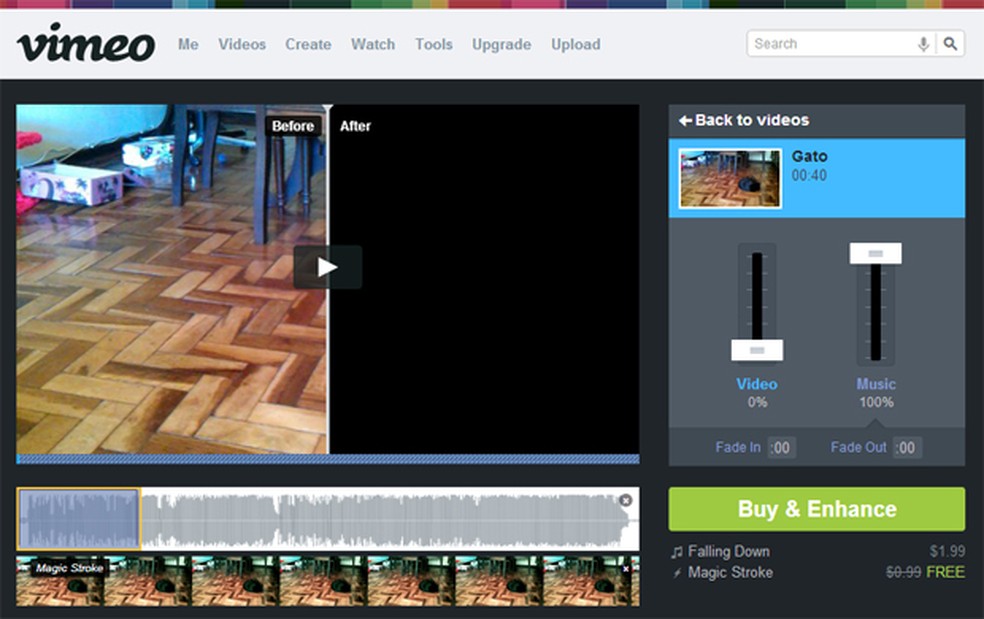
Task: Switch to the Watch section
Action: pos(373,44)
